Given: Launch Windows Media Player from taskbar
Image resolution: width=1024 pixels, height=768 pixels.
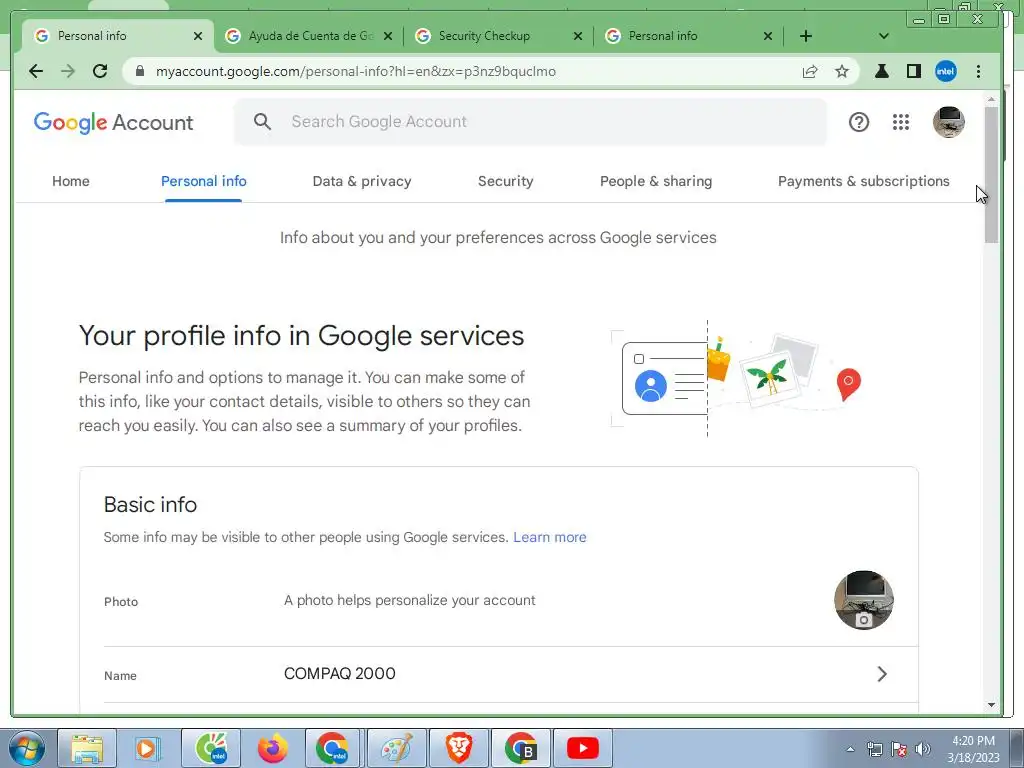Looking at the screenshot, I should (148, 748).
